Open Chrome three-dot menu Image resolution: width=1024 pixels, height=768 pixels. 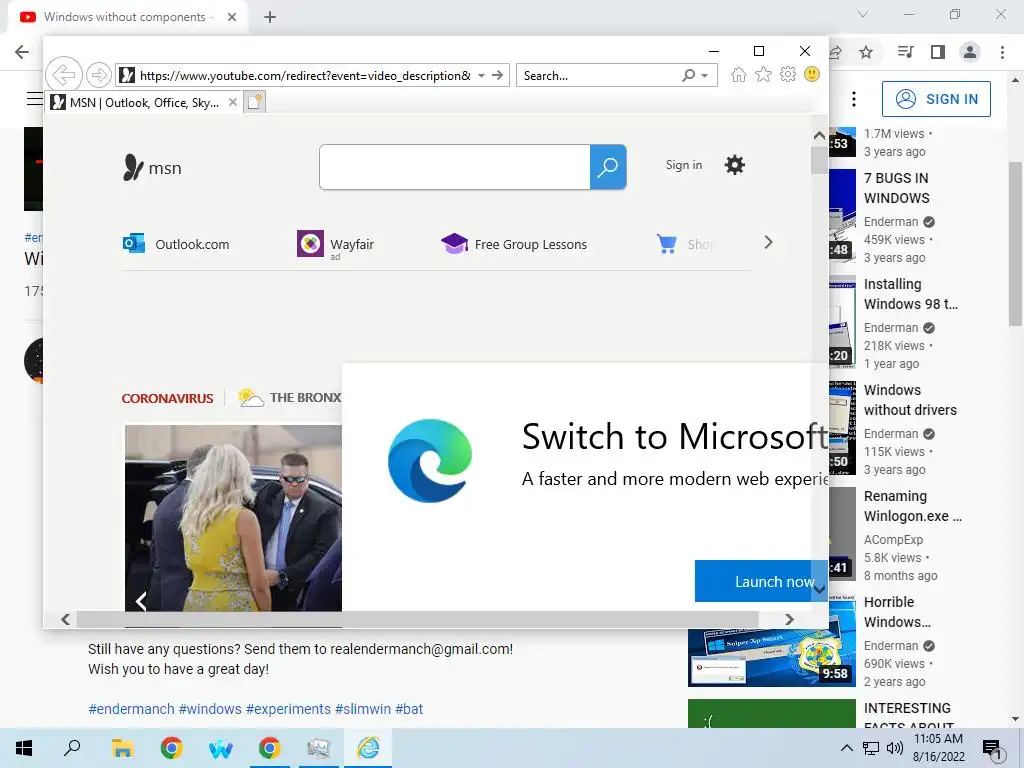tap(1002, 52)
